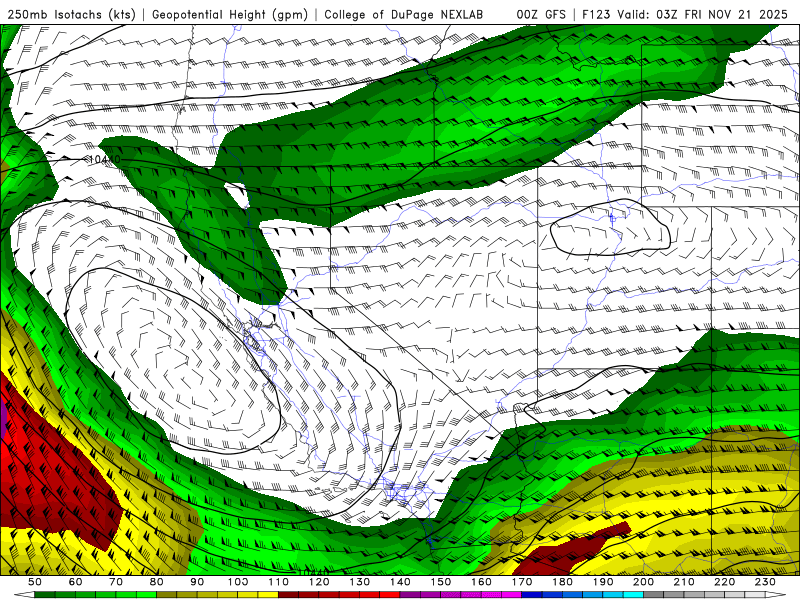This screenshot has height=600, width=800.
Task: Click the '120' color scale label
Action: (x=319, y=582)
